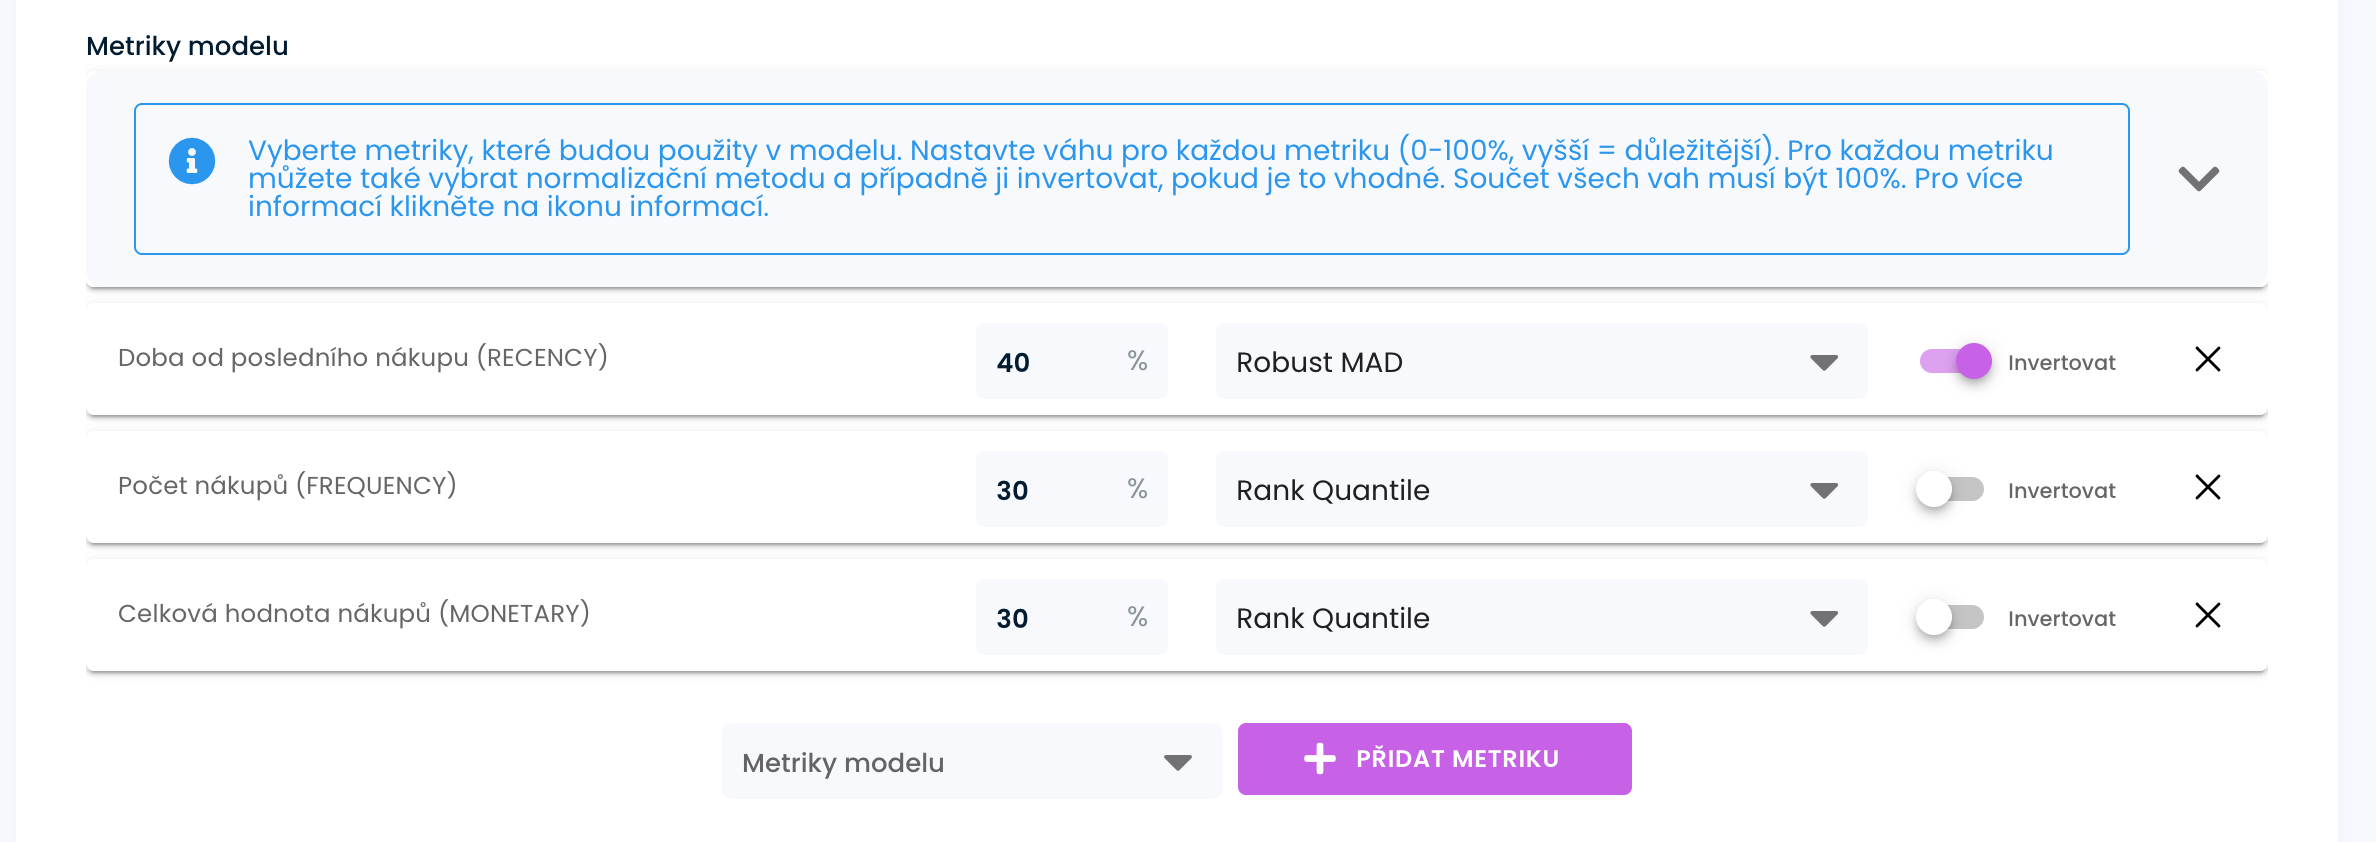Click the blue info message text
Image resolution: width=2376 pixels, height=842 pixels.
click(1150, 178)
